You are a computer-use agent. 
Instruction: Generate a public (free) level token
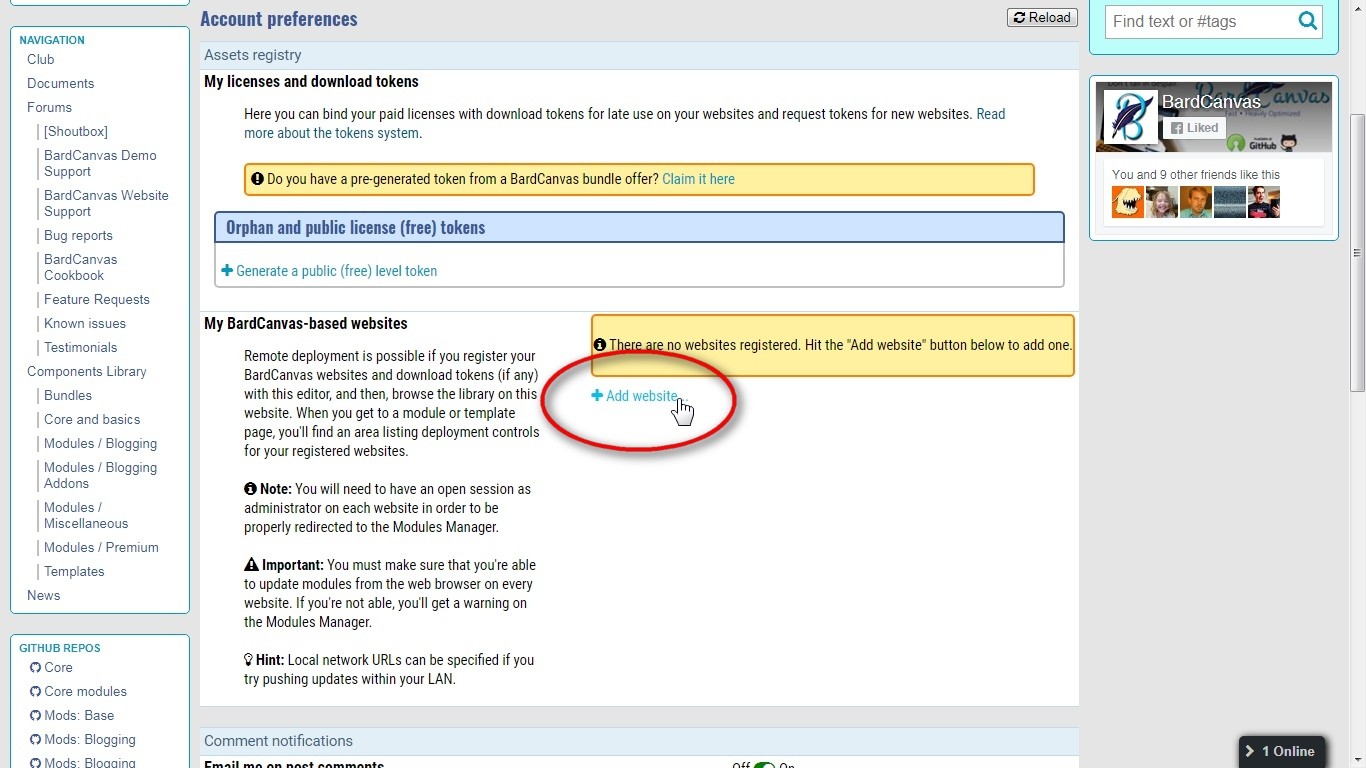click(x=329, y=271)
